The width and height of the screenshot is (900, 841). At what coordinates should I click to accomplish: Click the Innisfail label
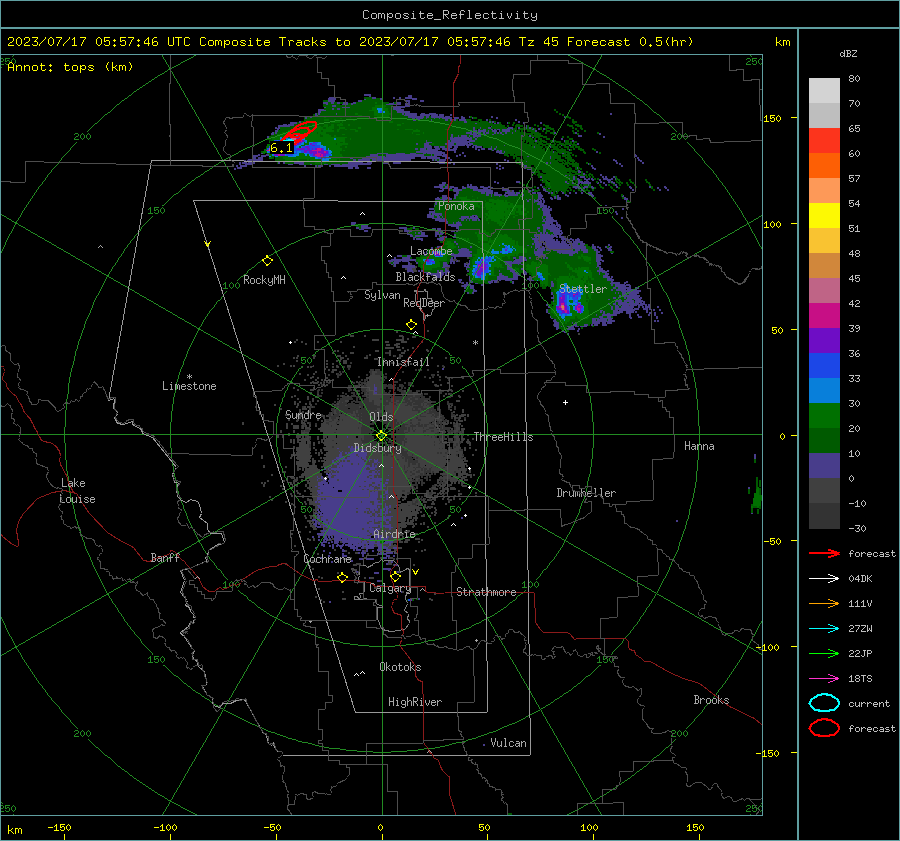pos(403,362)
